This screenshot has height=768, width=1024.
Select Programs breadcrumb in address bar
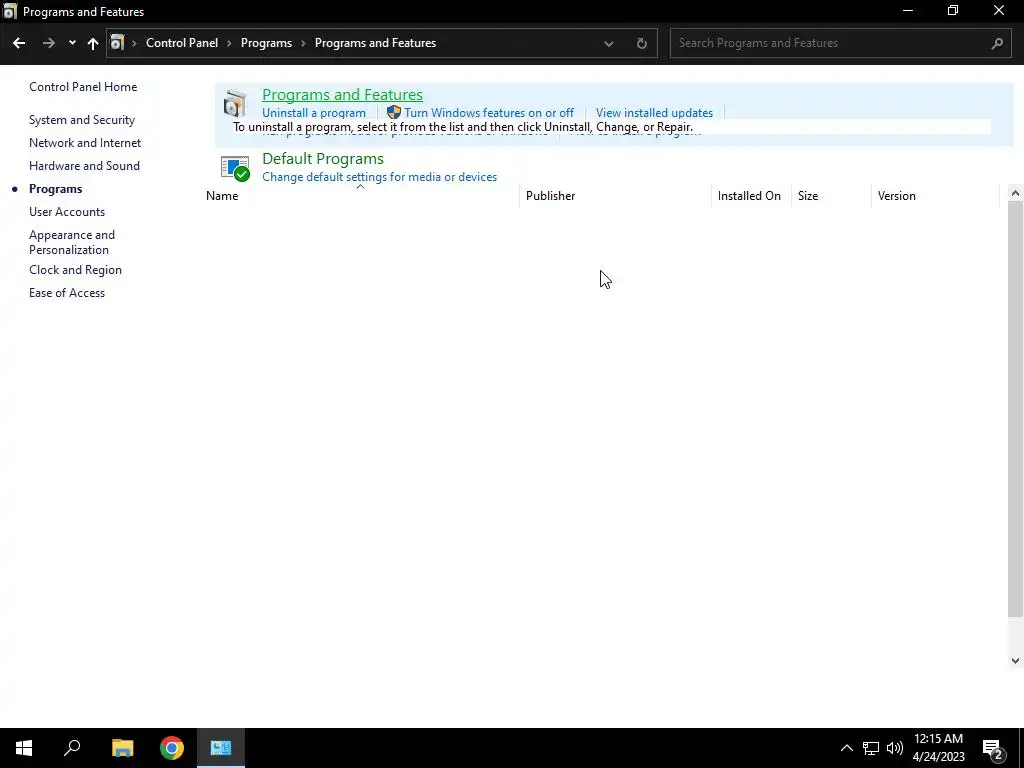pyautogui.click(x=266, y=43)
